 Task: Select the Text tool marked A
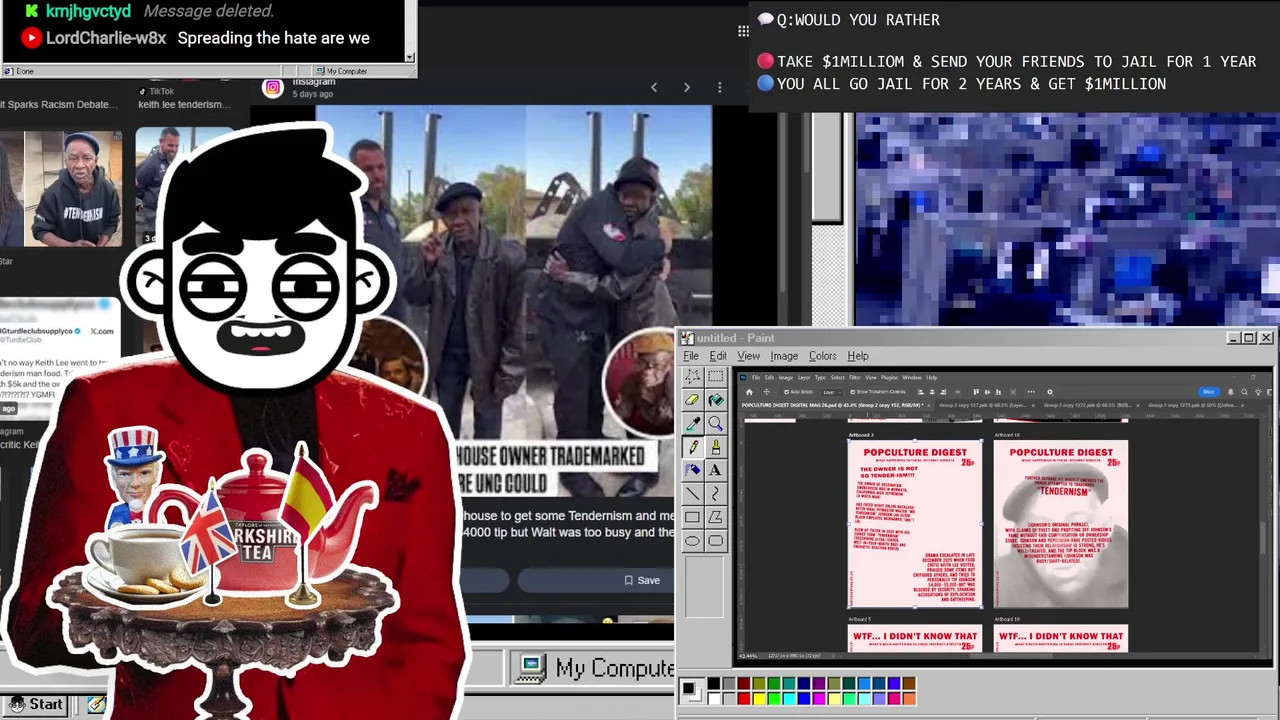[715, 470]
